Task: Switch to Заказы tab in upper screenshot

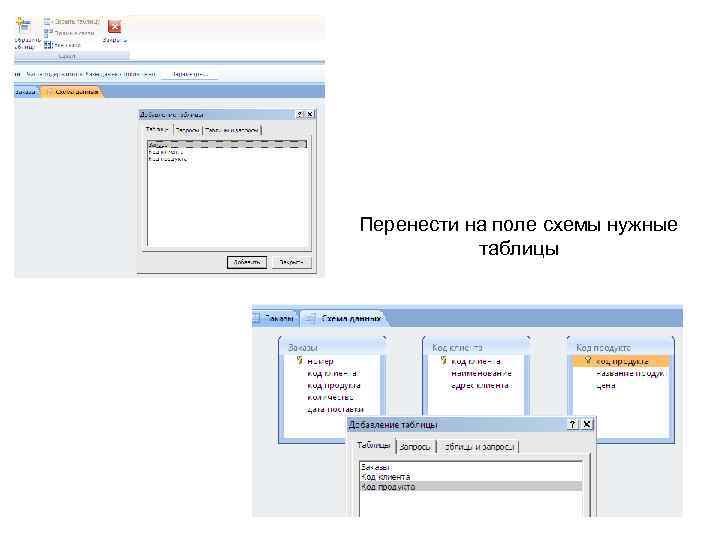Action: coord(26,92)
